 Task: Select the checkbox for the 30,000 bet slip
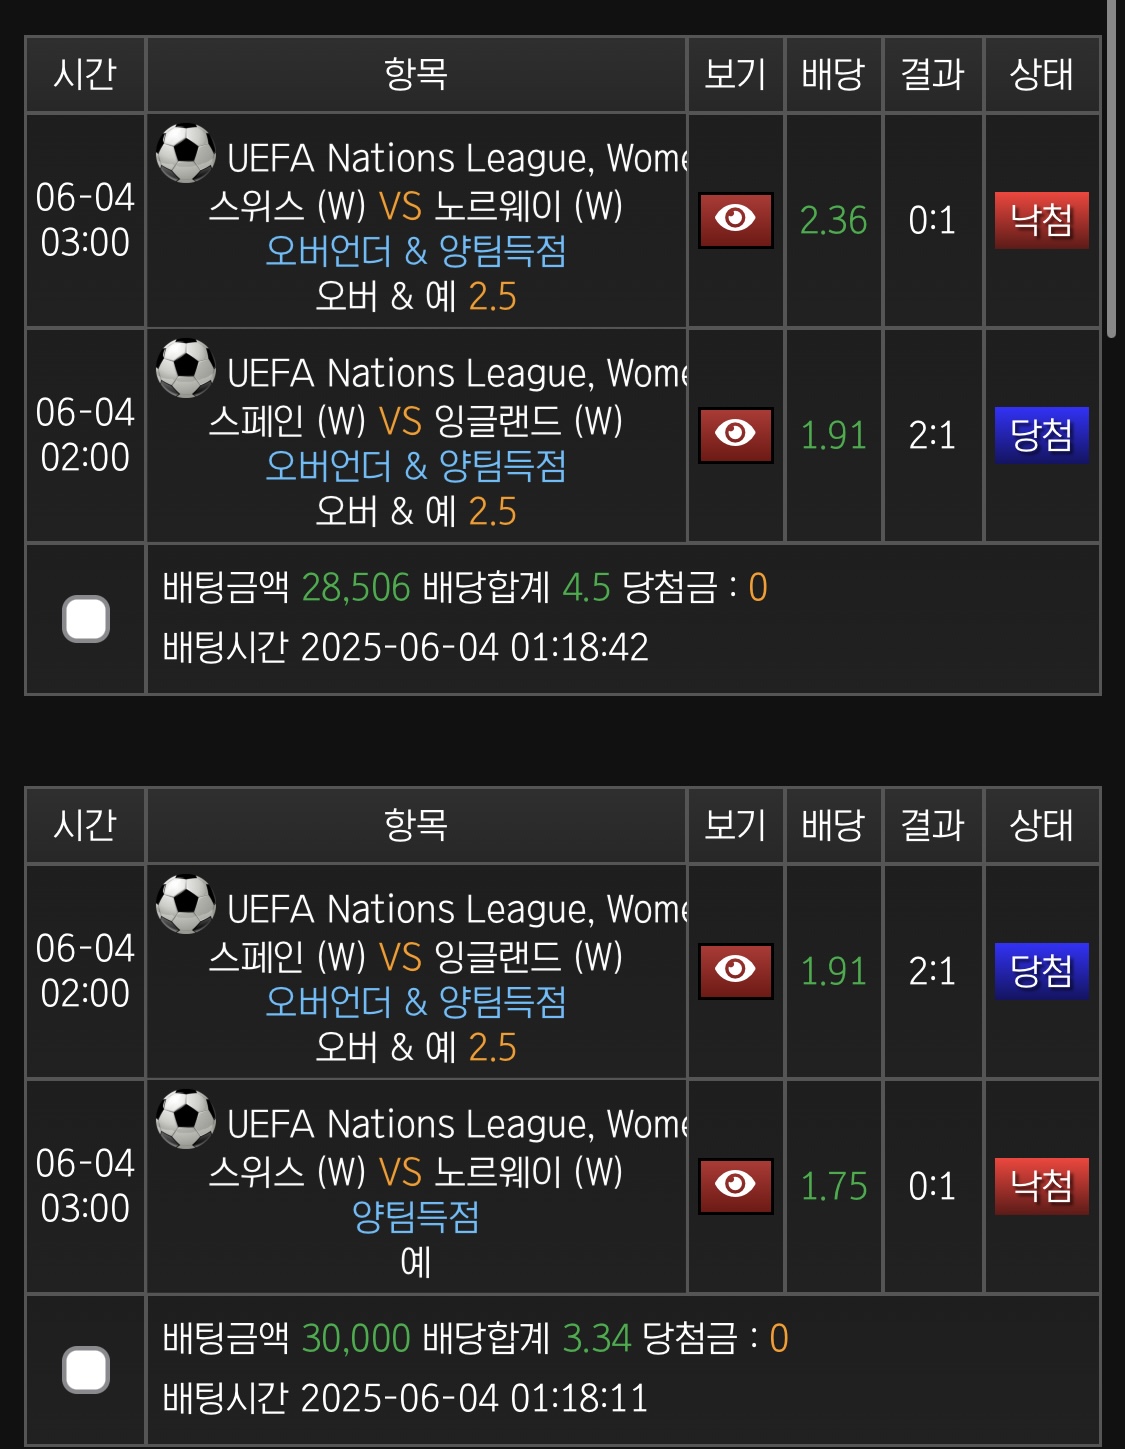86,1370
